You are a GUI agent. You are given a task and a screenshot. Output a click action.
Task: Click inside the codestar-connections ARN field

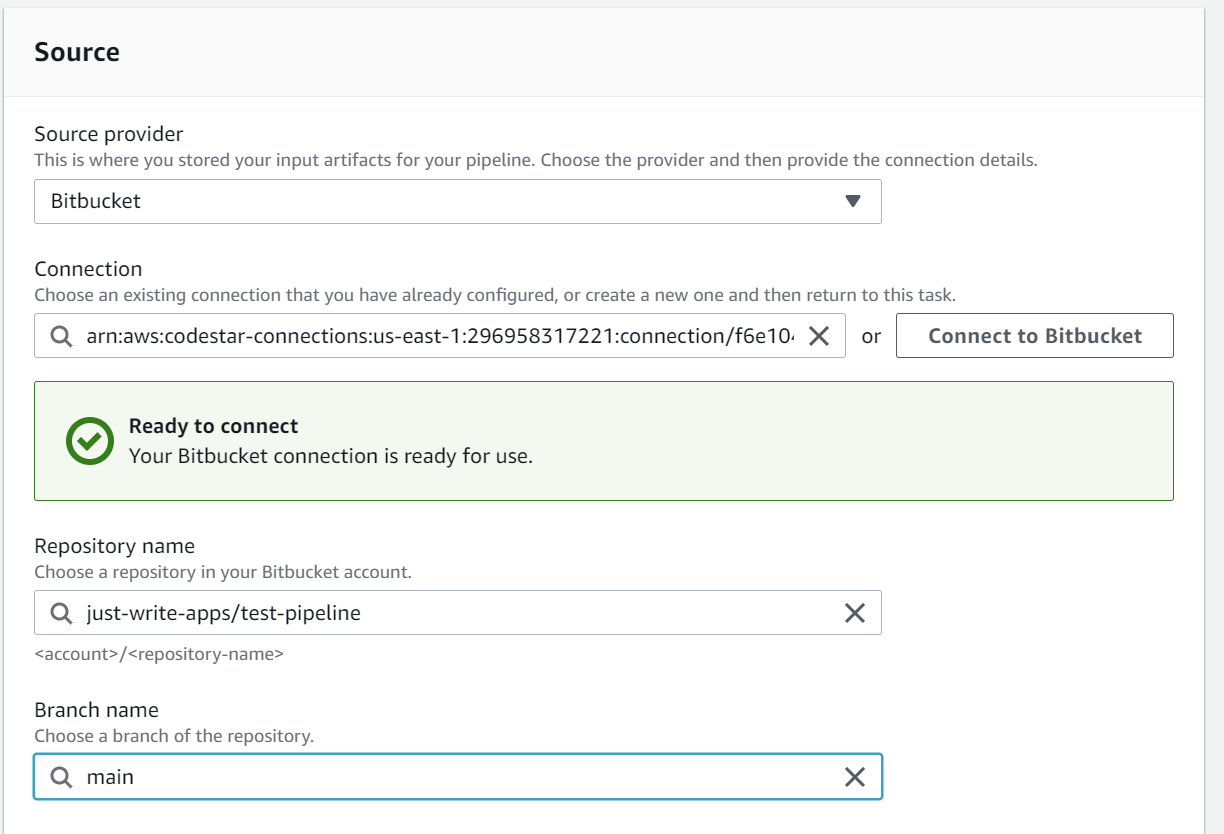440,337
